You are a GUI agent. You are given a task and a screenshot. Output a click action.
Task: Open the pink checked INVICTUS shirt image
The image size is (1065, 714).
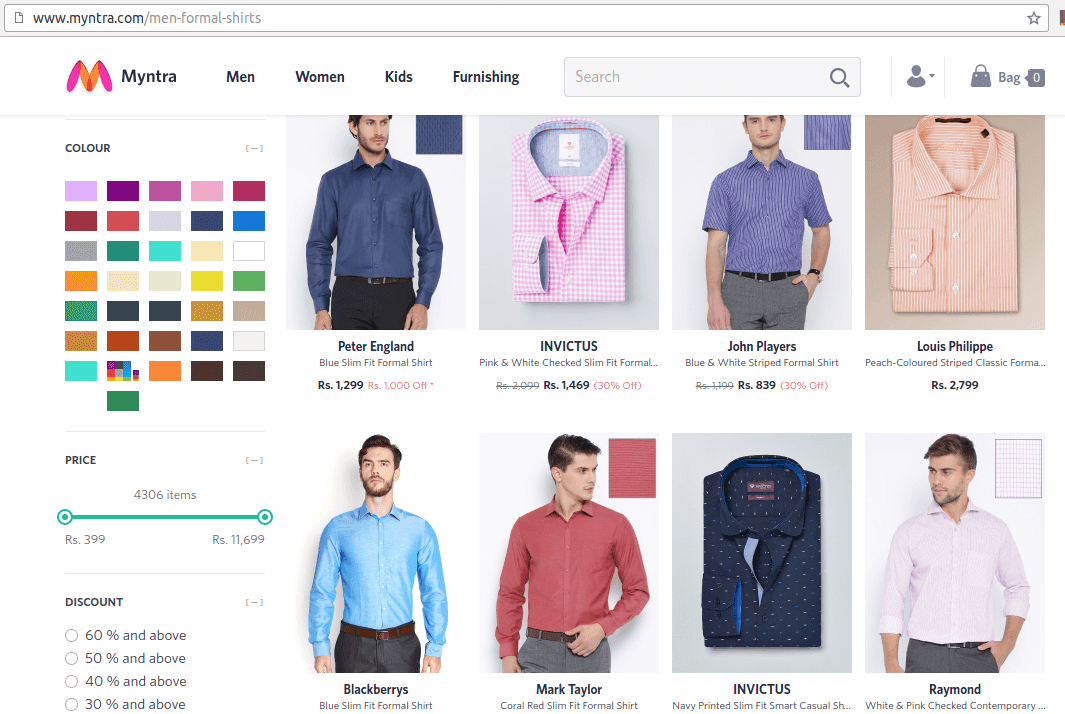point(569,222)
